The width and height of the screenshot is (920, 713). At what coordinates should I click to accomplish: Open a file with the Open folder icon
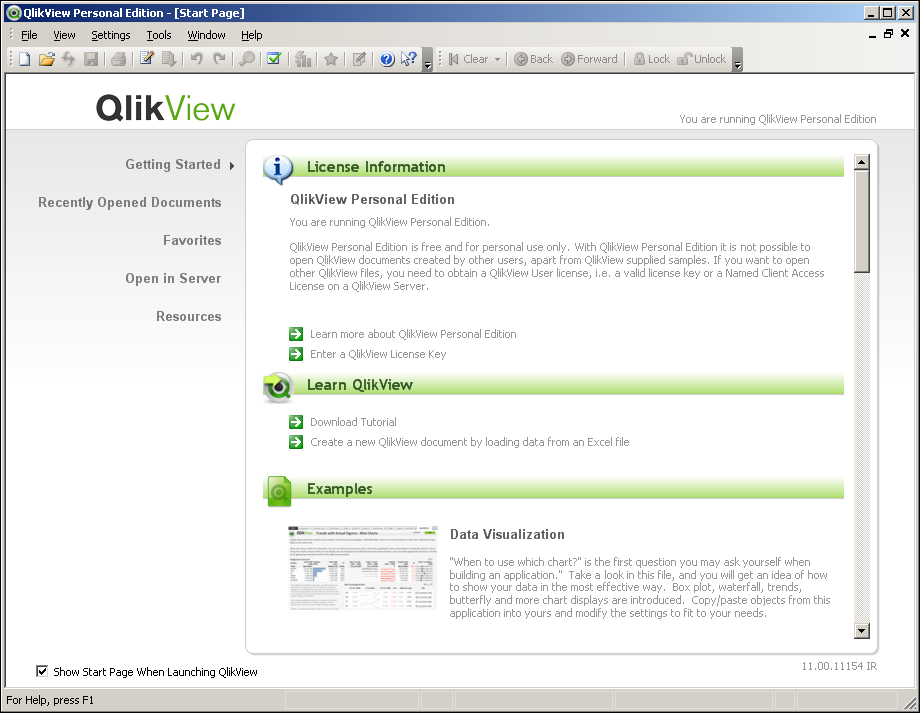click(46, 58)
